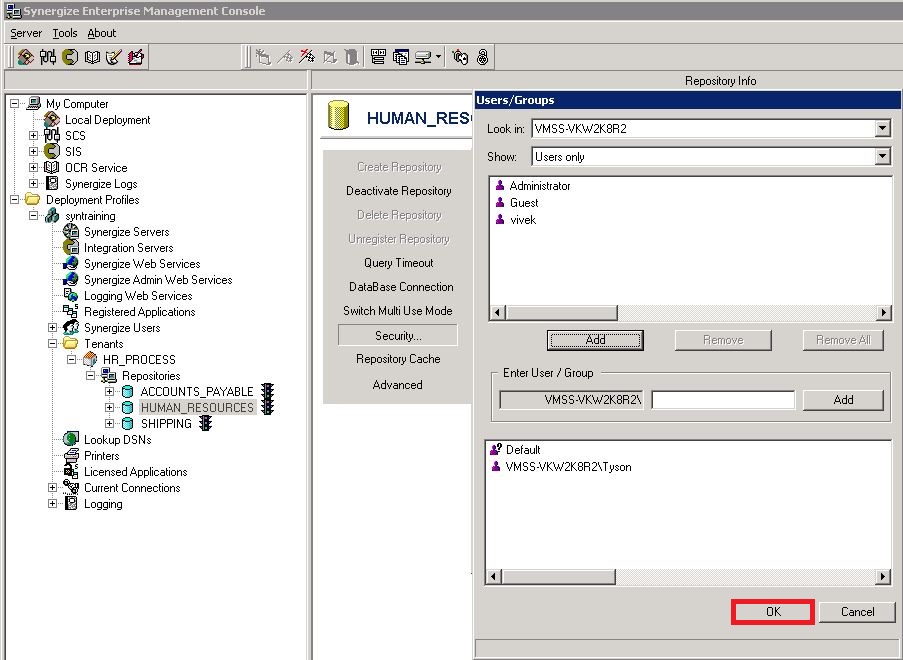This screenshot has height=660, width=903.
Task: Click the SCS sliders toolbar icon
Action: (48, 56)
